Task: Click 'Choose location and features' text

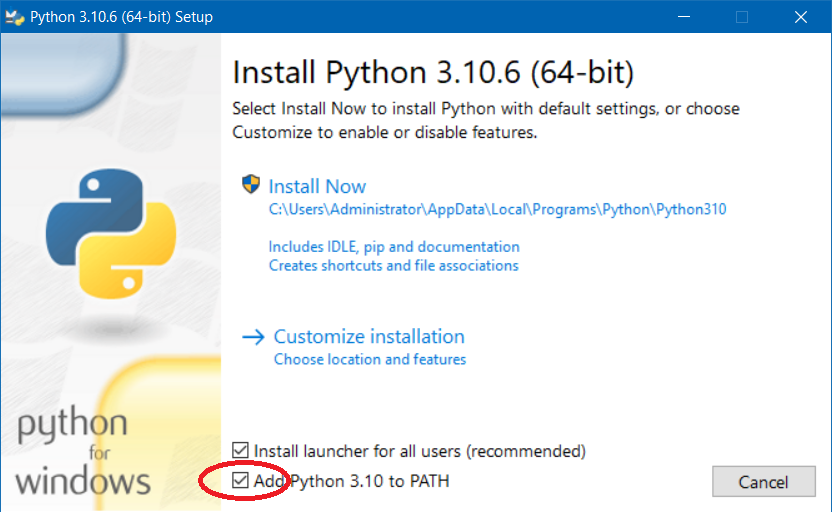Action: (370, 359)
